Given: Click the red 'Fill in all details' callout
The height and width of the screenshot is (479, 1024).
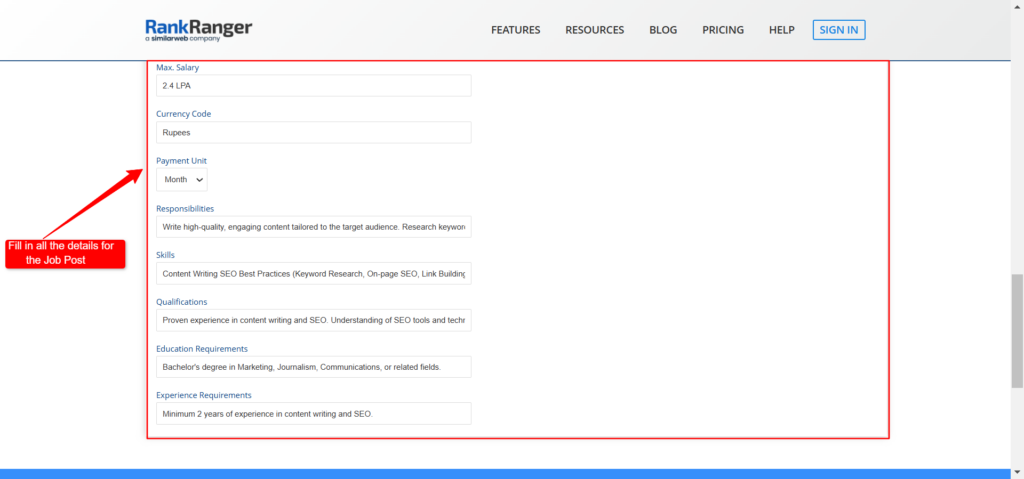Looking at the screenshot, I should point(65,254).
